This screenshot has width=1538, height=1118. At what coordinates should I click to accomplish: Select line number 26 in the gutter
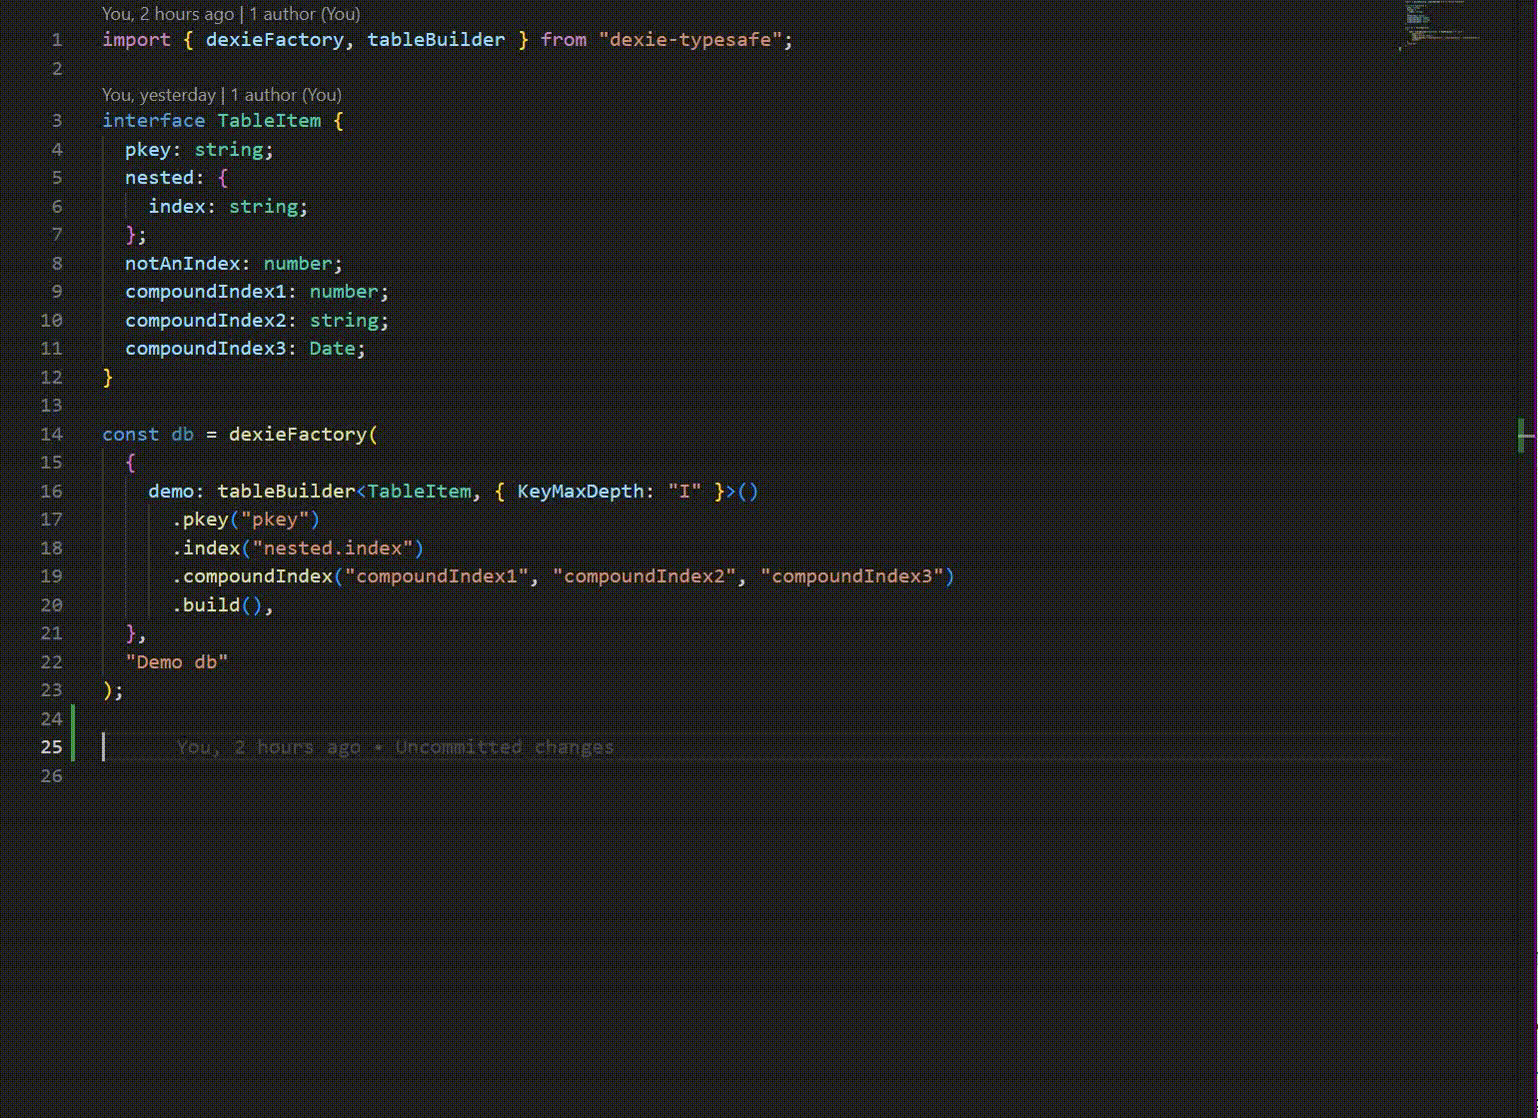tap(51, 777)
